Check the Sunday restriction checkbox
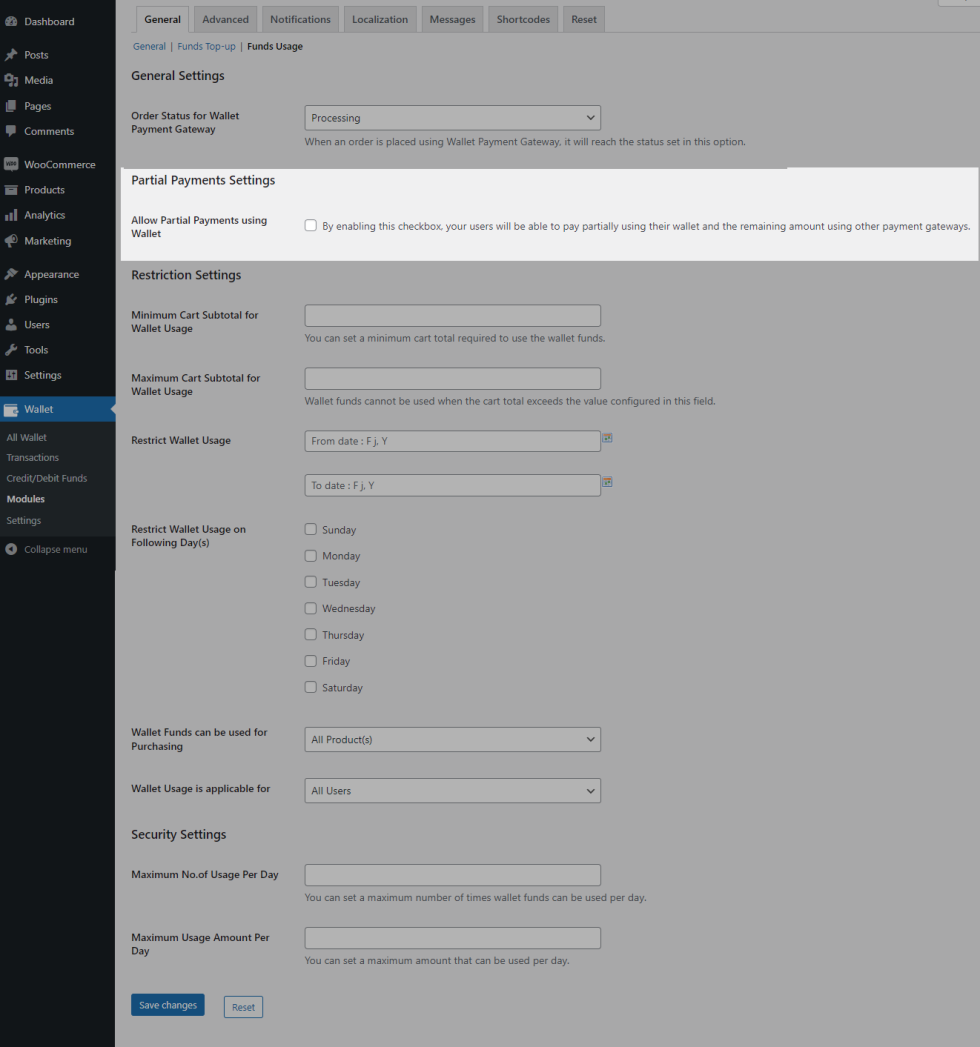Image resolution: width=980 pixels, height=1047 pixels. pos(310,530)
